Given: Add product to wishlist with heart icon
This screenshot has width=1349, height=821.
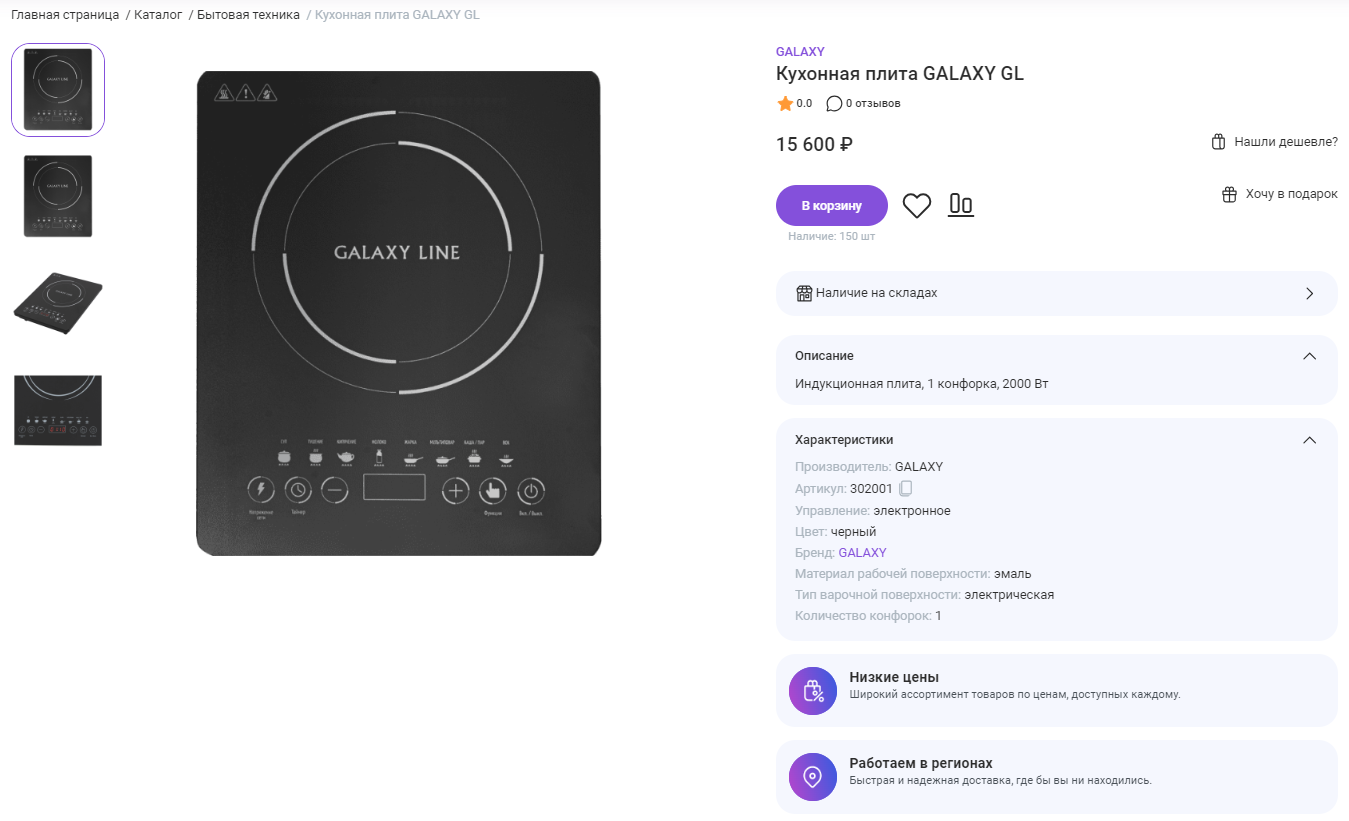Looking at the screenshot, I should 917,206.
